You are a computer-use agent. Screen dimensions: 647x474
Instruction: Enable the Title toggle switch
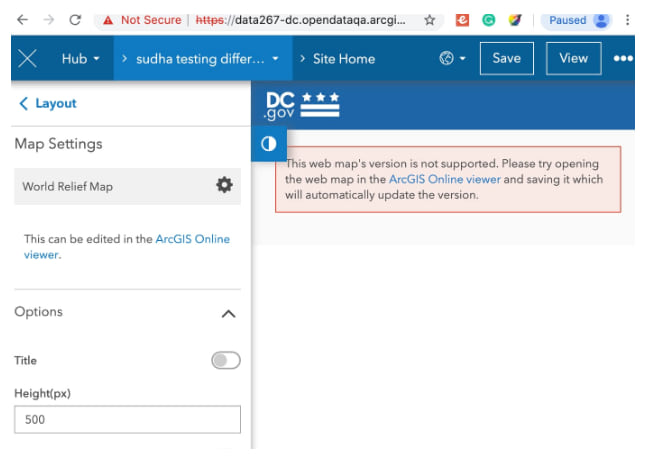[x=226, y=360]
